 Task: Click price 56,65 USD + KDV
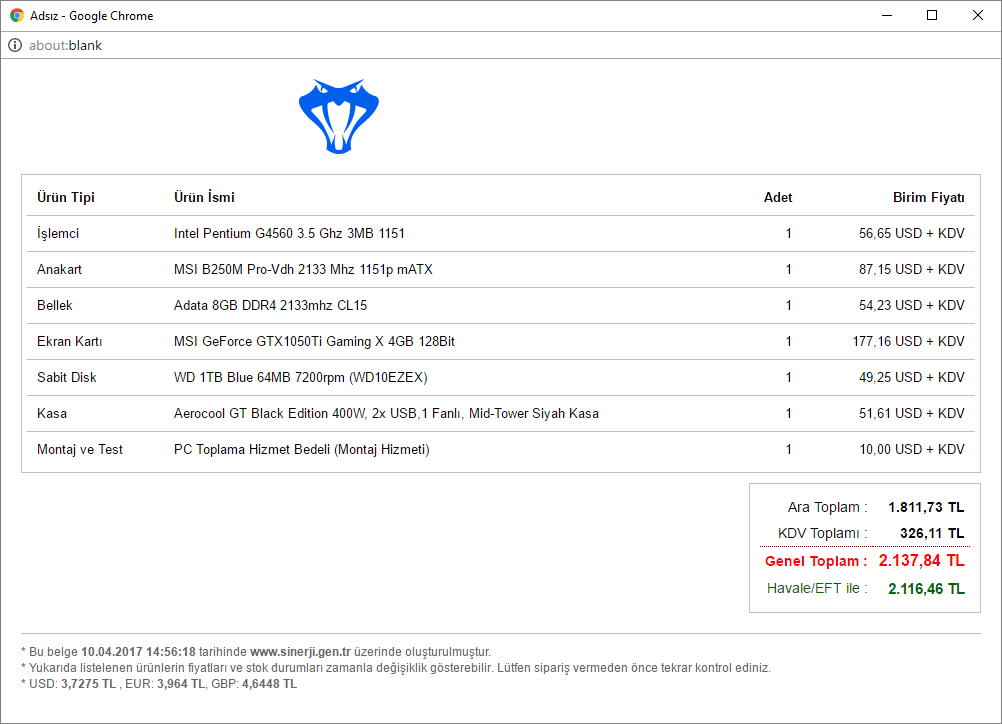point(911,233)
